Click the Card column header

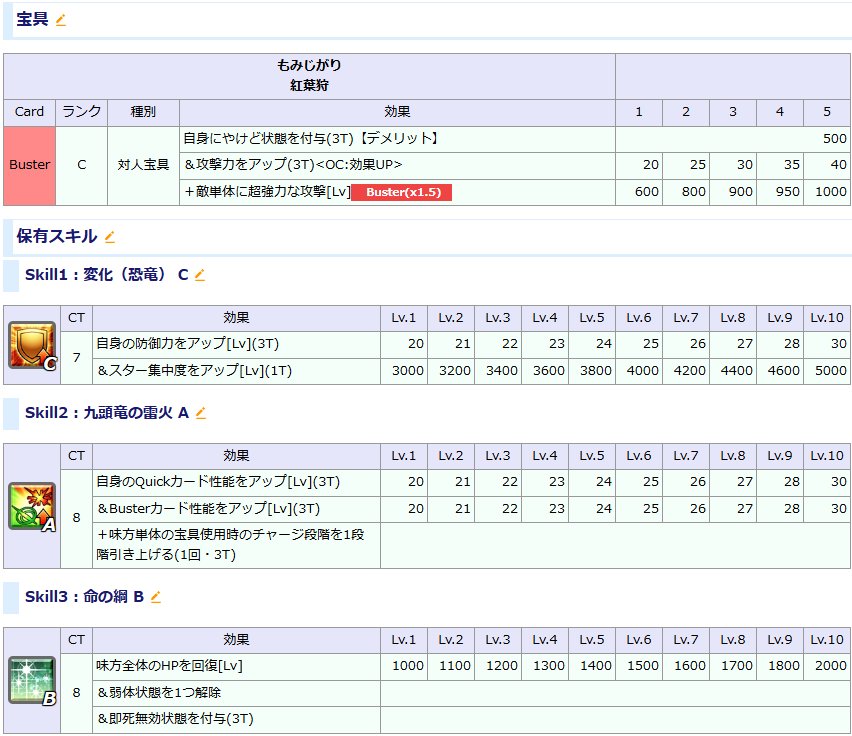(29, 112)
